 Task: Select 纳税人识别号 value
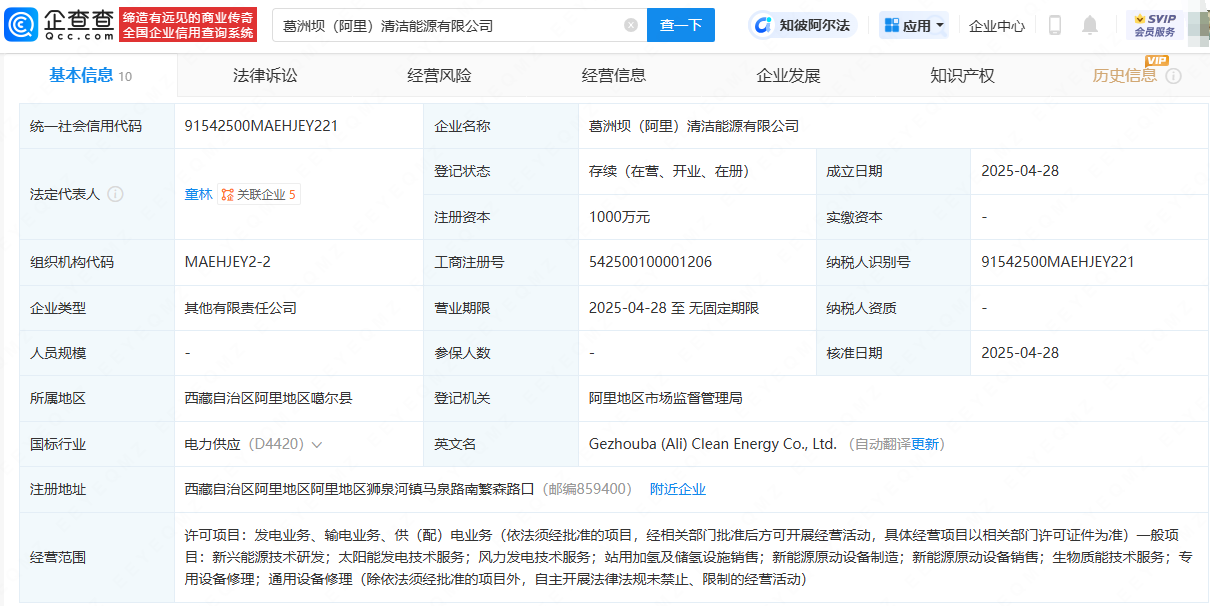click(x=1058, y=262)
